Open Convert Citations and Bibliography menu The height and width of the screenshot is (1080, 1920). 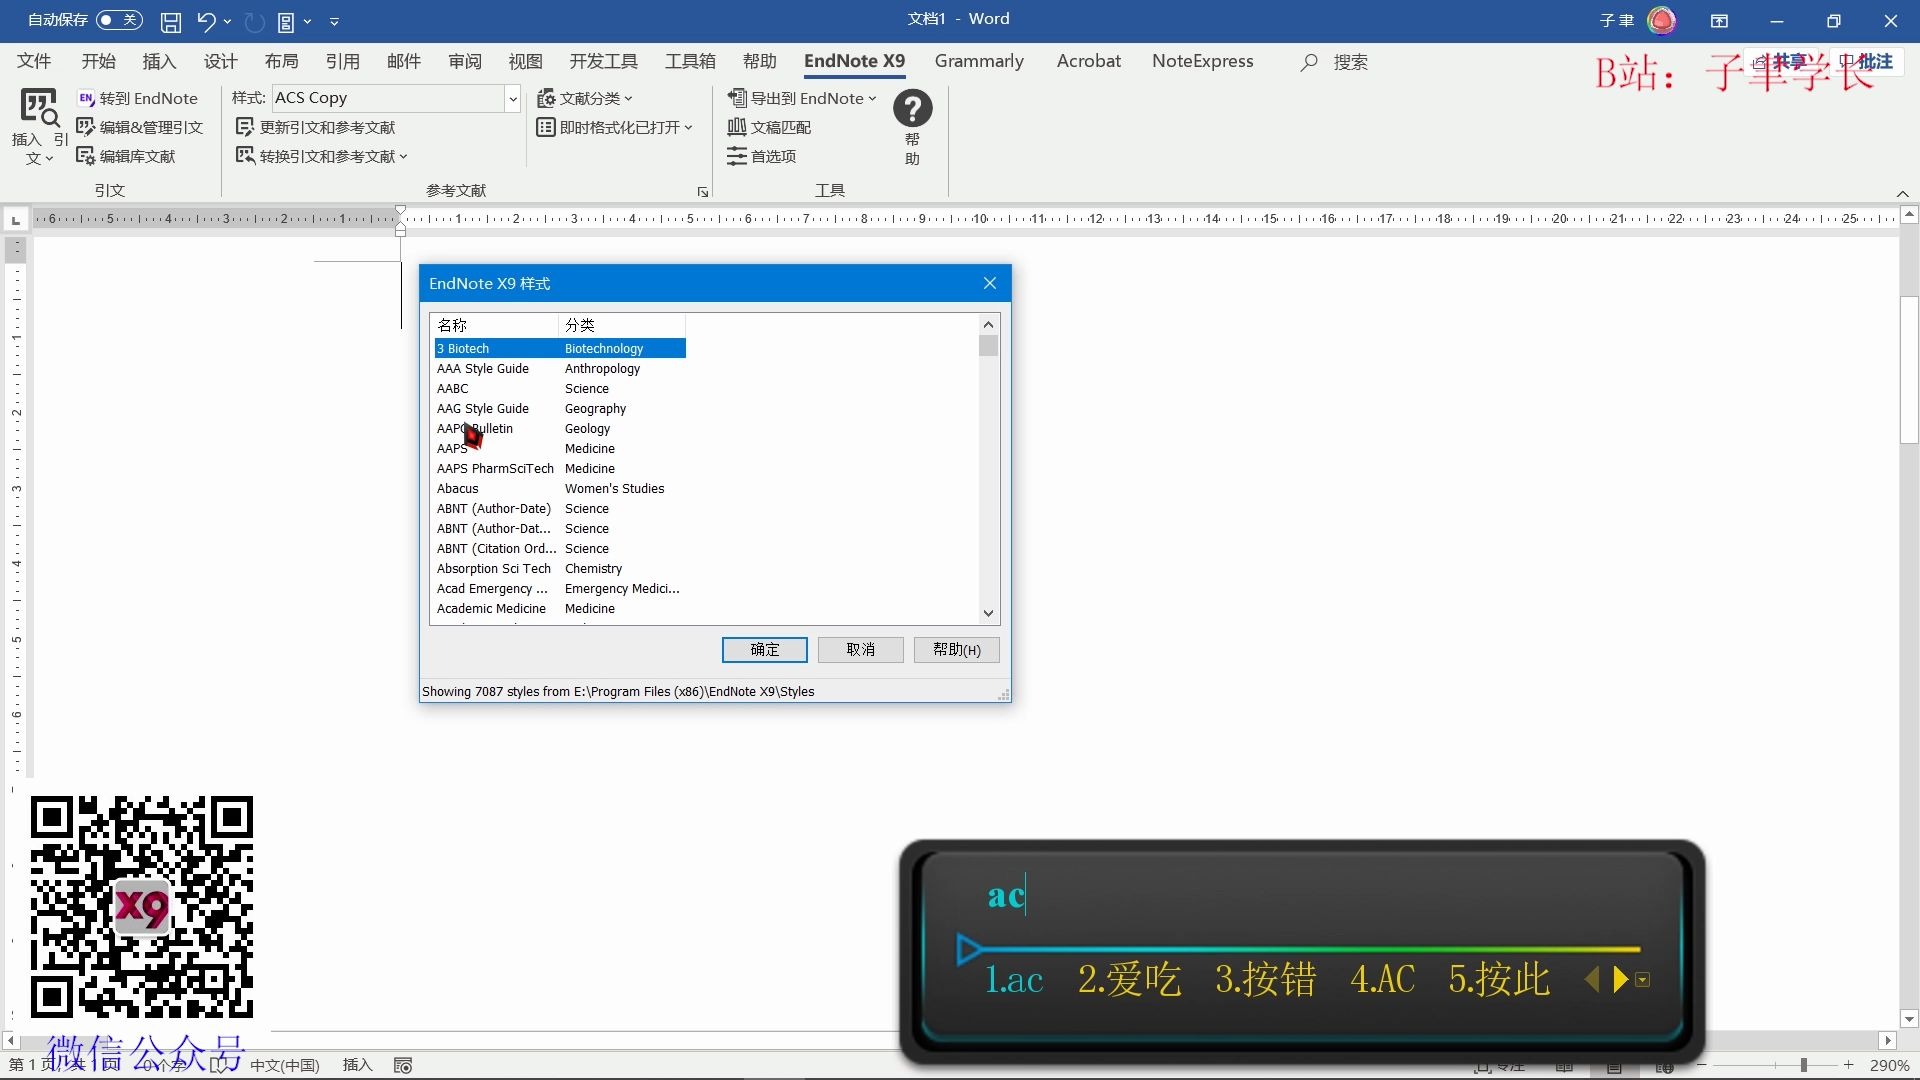[x=321, y=156]
